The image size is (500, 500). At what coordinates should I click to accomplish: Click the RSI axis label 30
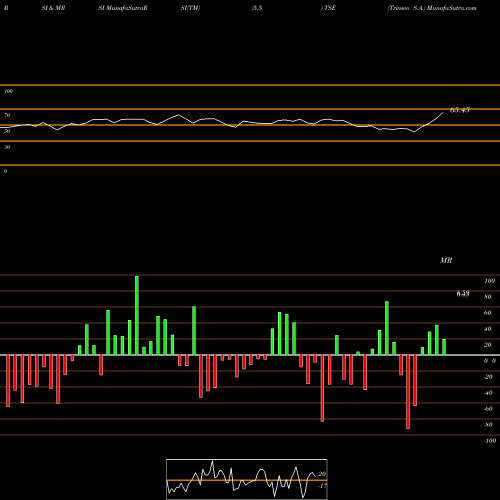[7, 147]
